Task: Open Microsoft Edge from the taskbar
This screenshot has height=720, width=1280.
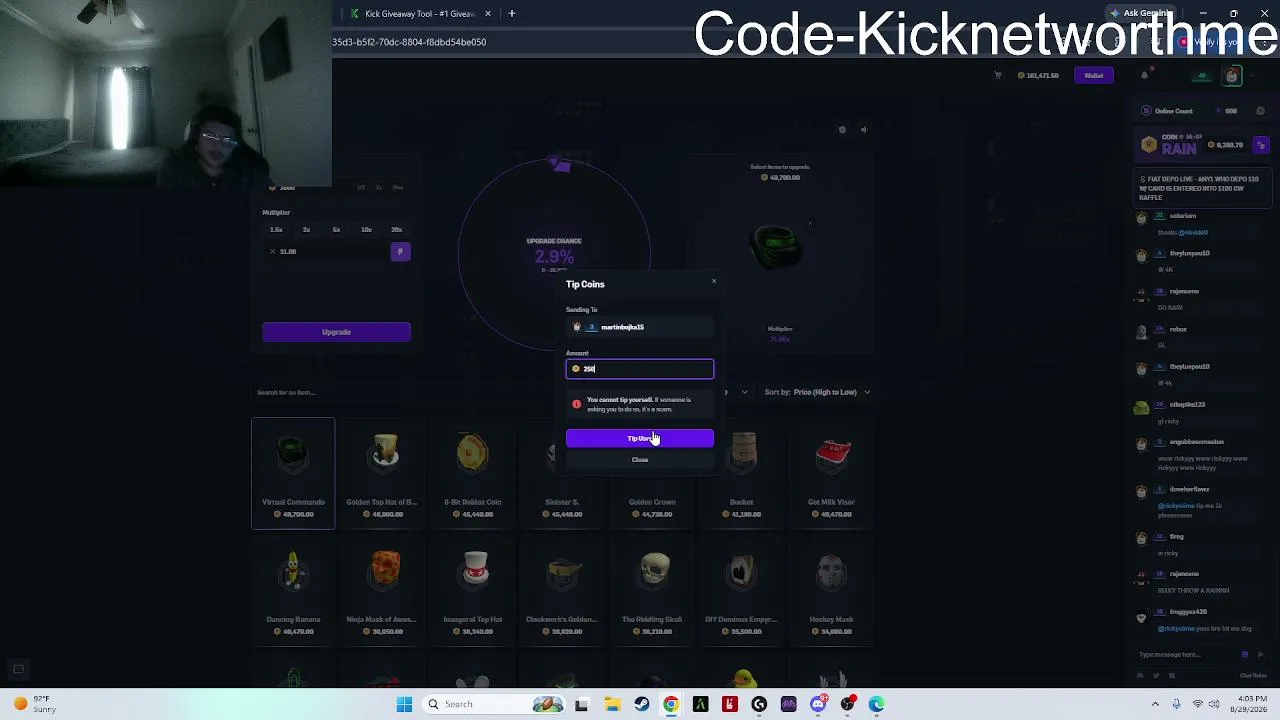Action: tap(877, 704)
